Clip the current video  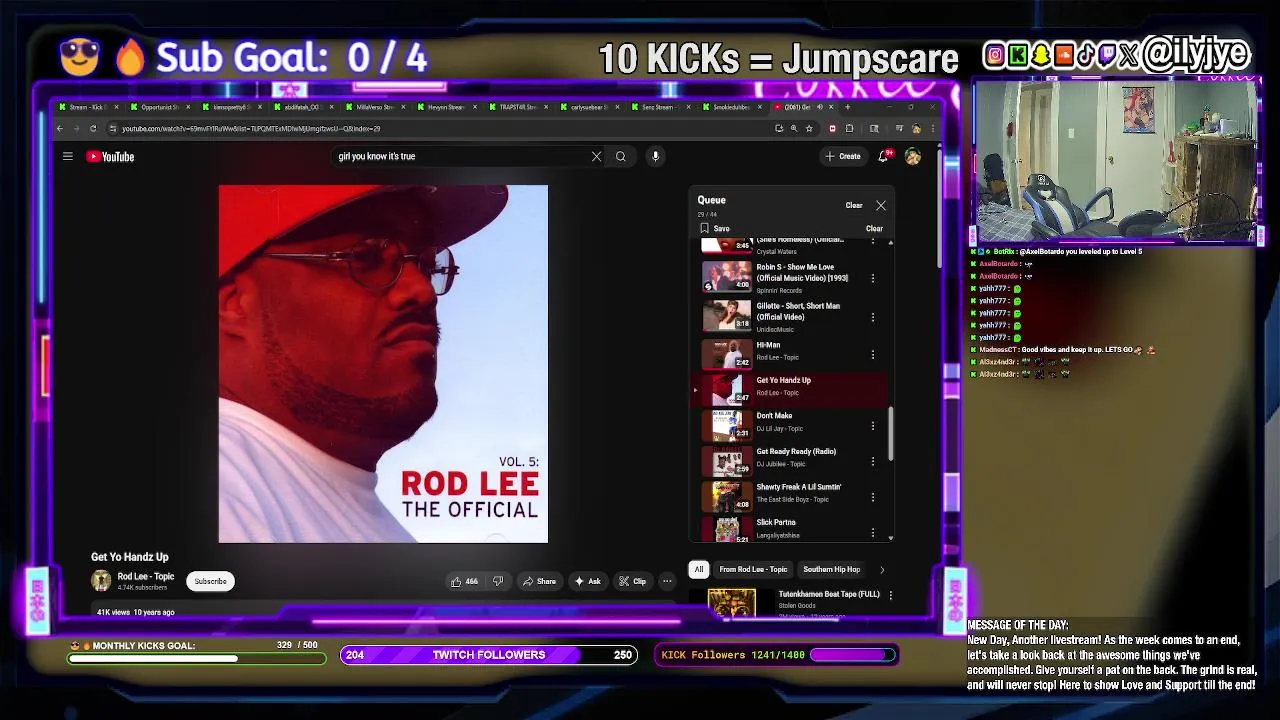[x=632, y=581]
